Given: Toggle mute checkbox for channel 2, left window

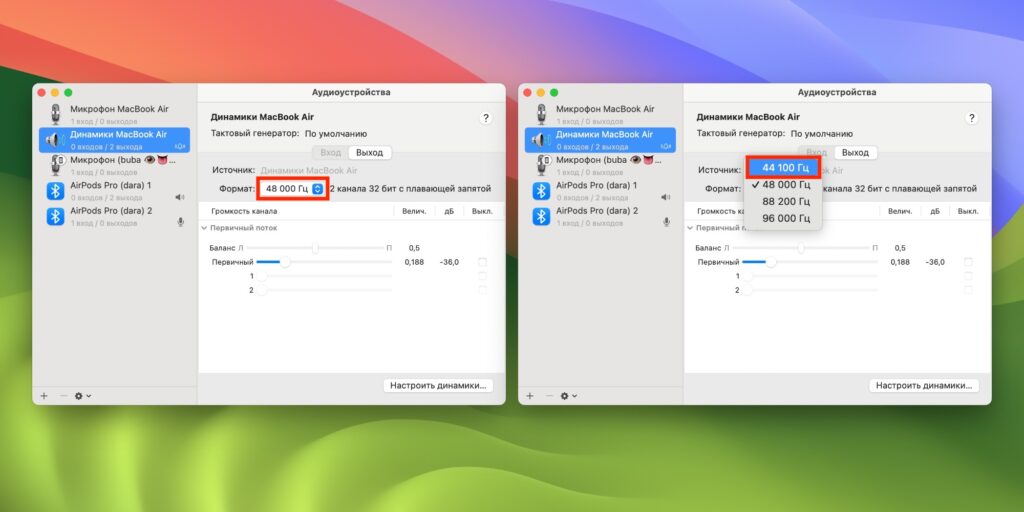Looking at the screenshot, I should [x=483, y=290].
